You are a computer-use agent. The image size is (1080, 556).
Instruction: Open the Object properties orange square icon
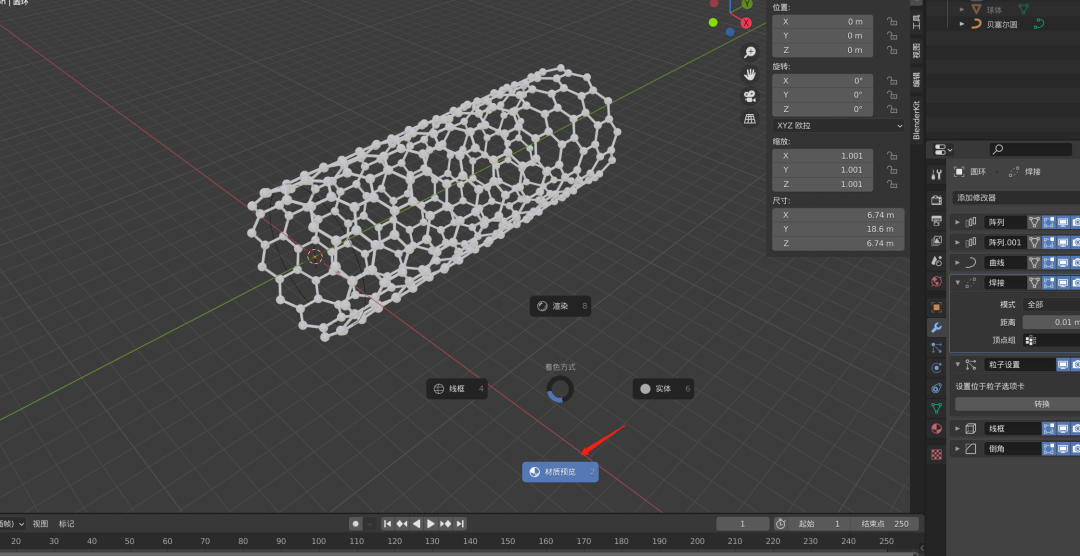click(936, 307)
